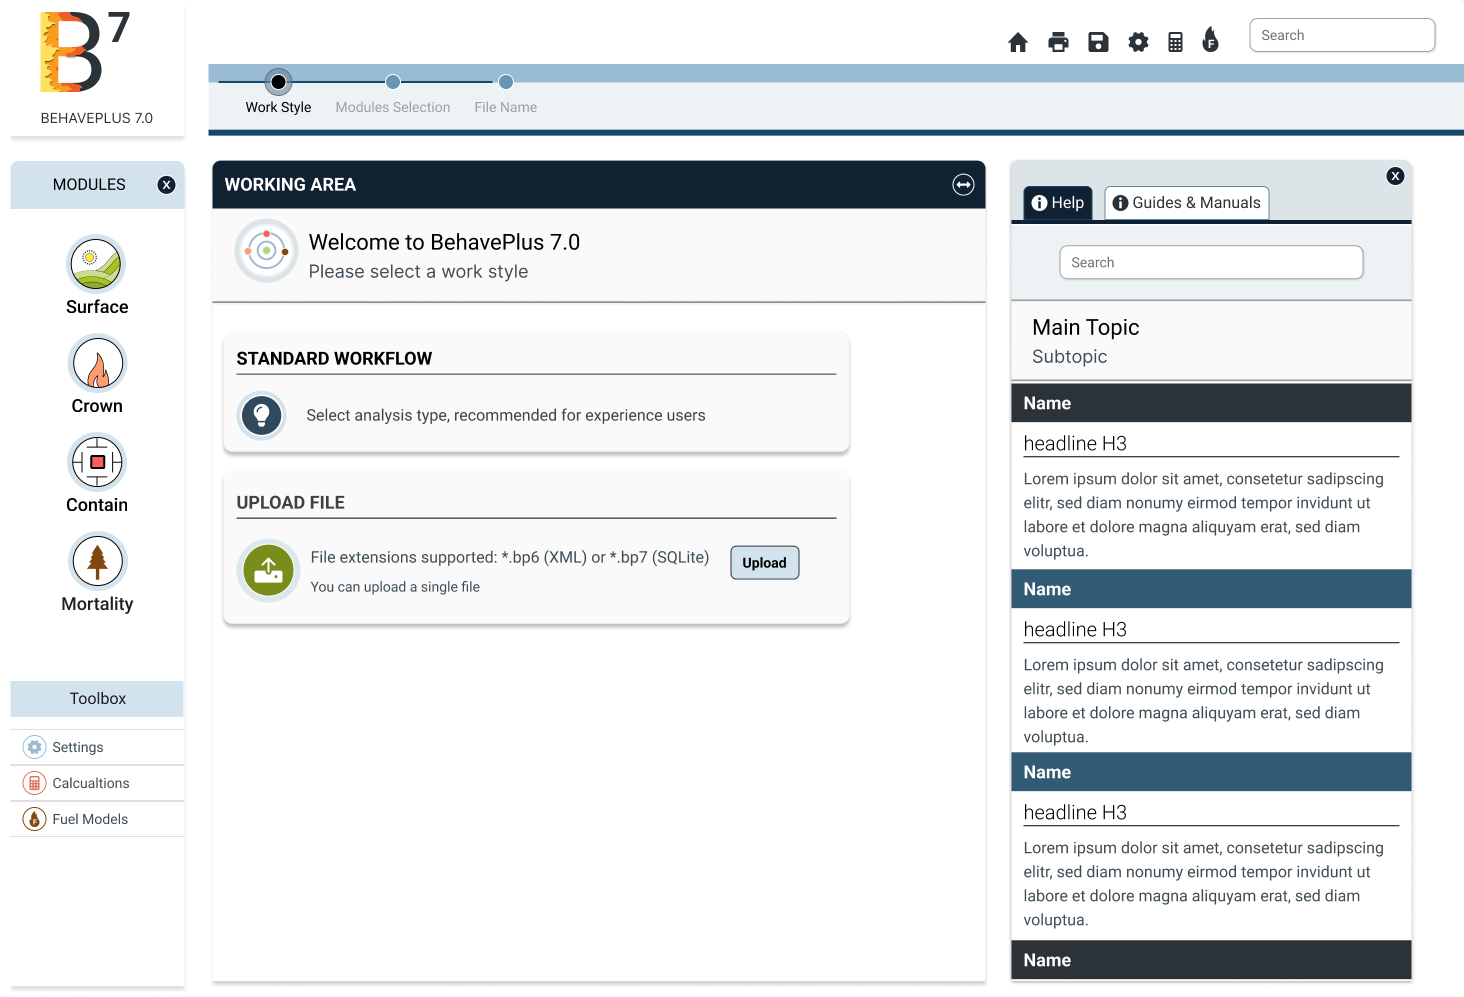Click the Mortality module label

(97, 604)
